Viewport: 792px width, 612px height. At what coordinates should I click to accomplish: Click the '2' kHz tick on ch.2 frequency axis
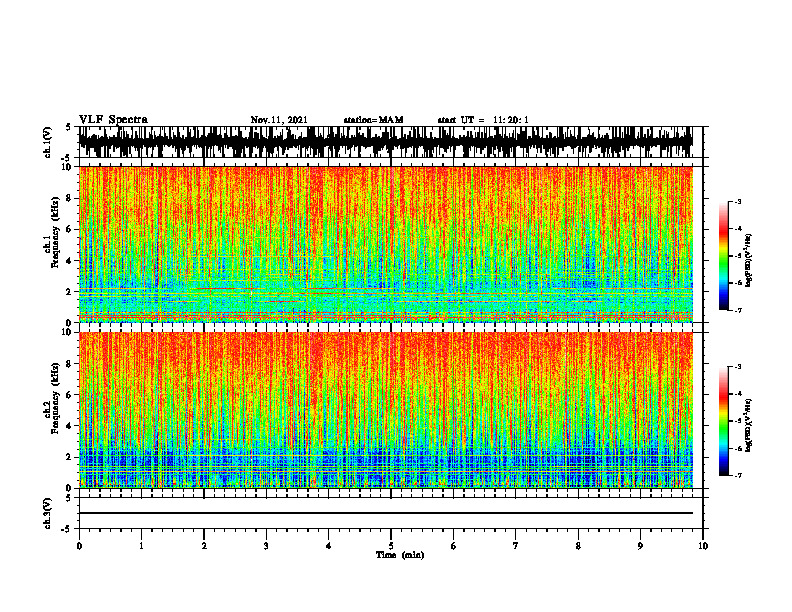[70, 457]
